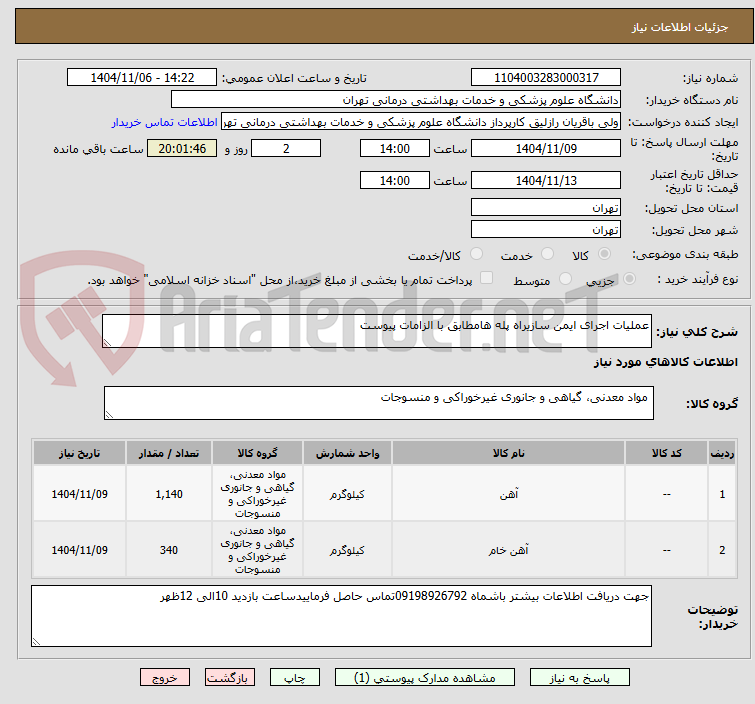Click the کیلوگرم unit cell for آهن خام

click(x=347, y=549)
